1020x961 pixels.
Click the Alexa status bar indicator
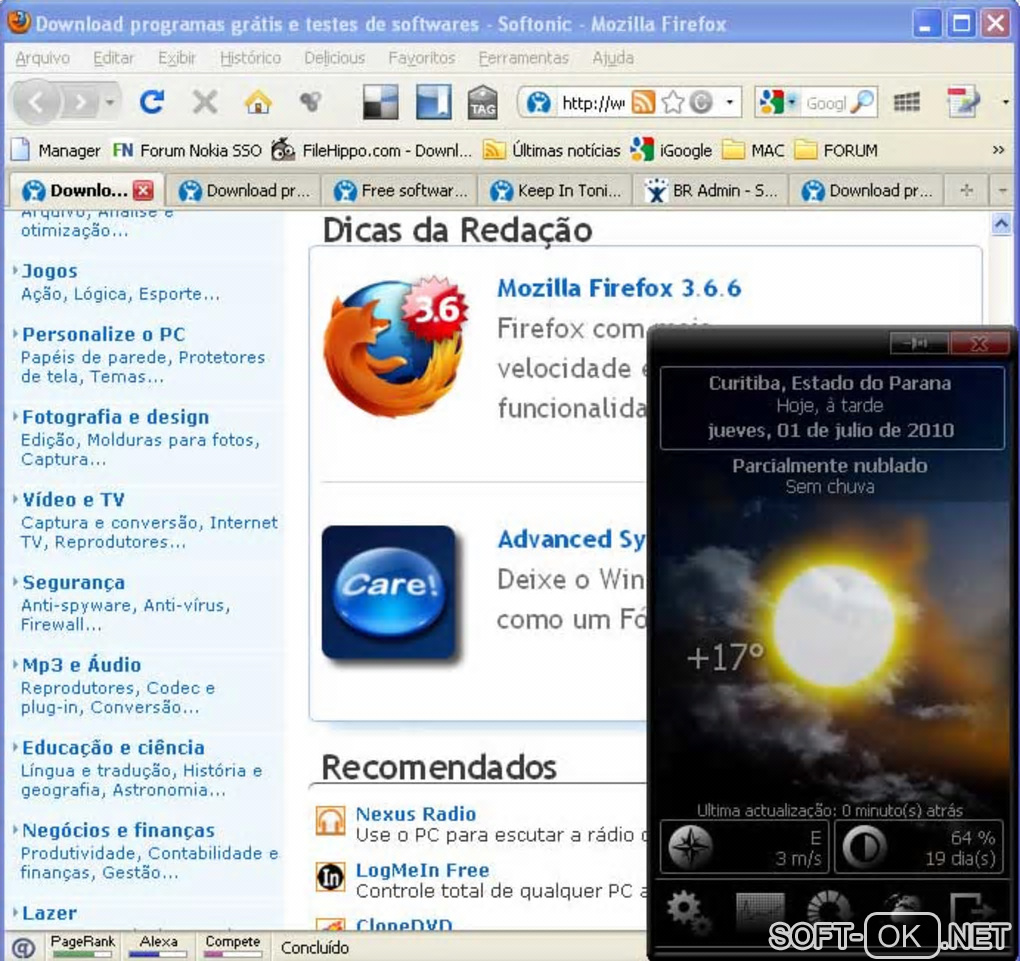click(158, 946)
